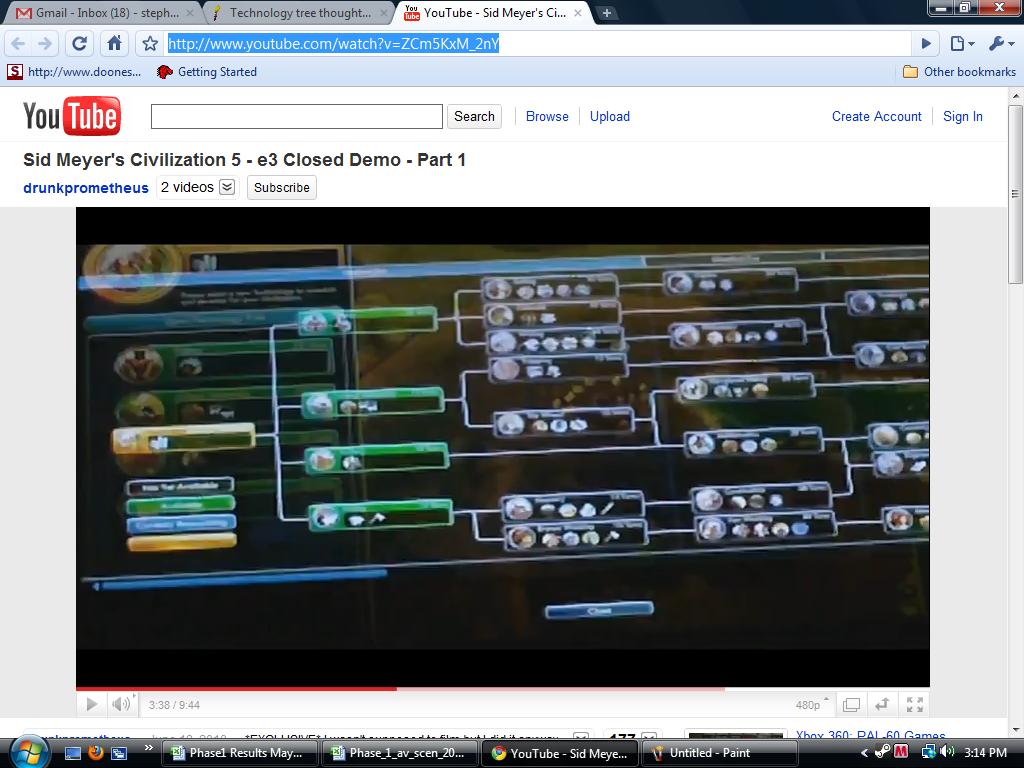
Task: Click the YouTube logo
Action: [72, 116]
